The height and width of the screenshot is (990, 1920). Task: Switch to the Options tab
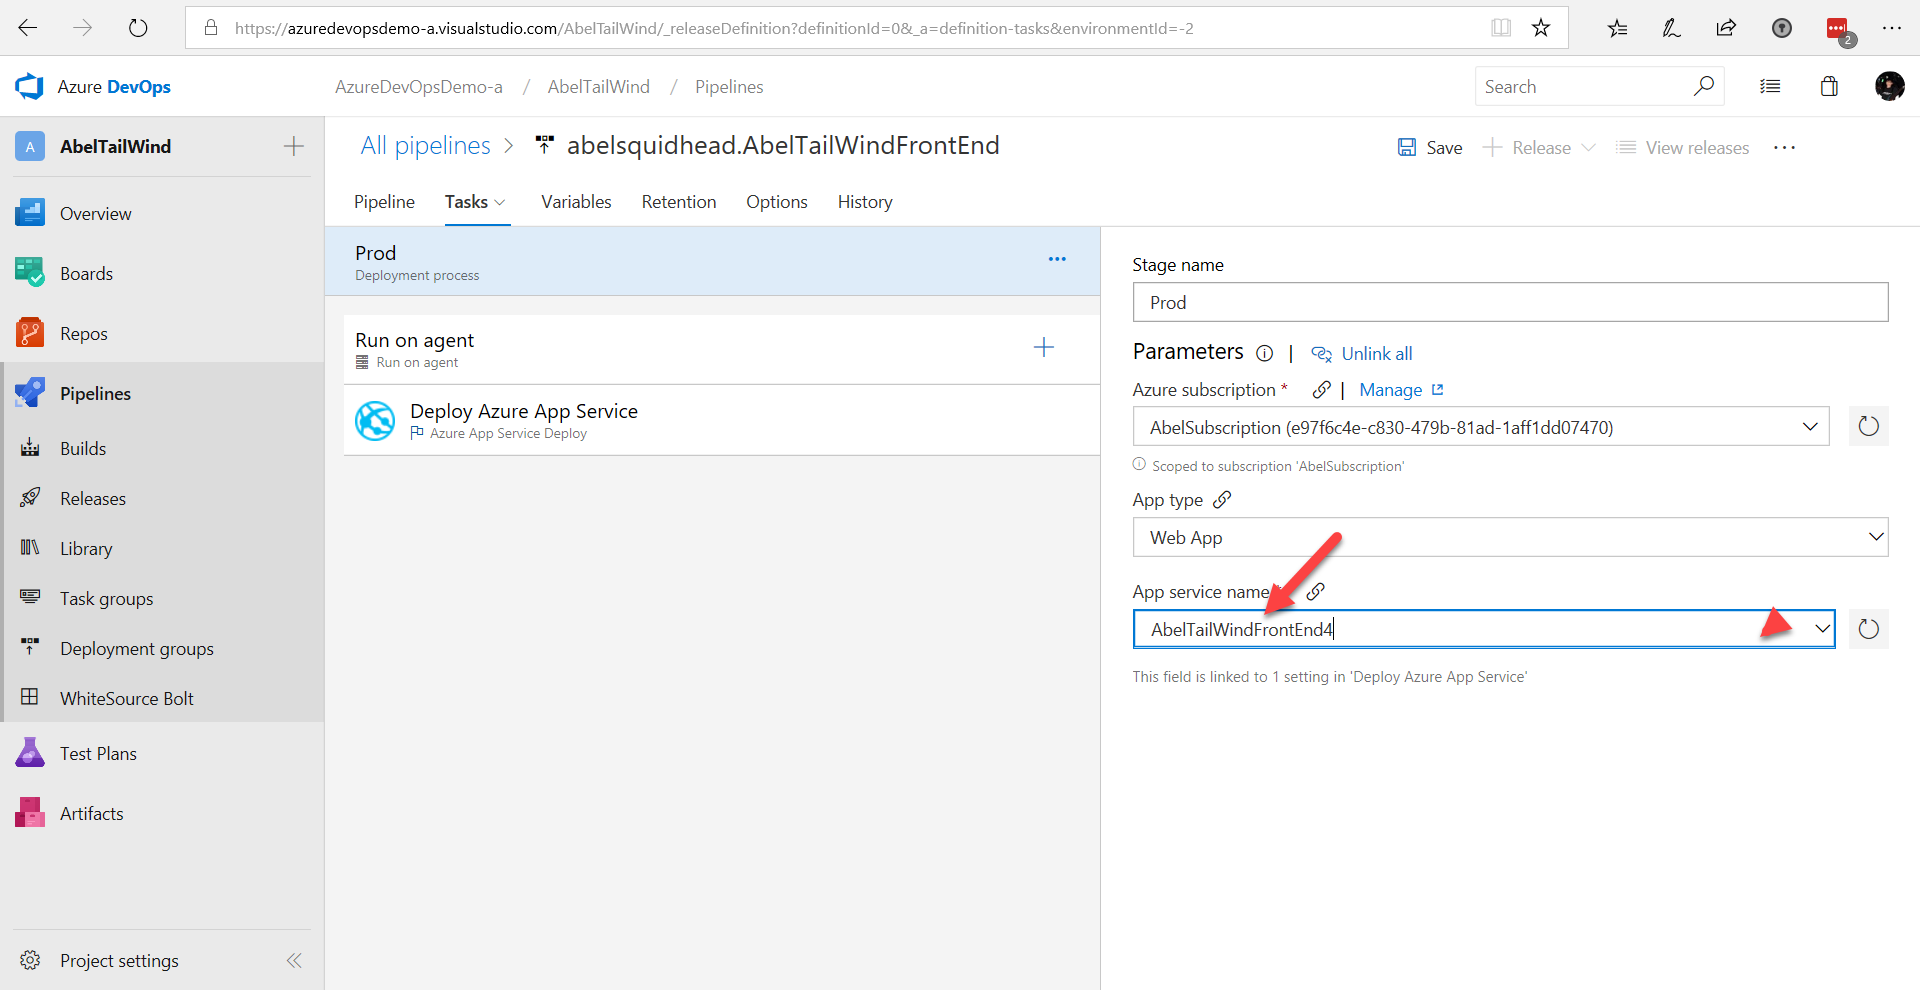[x=777, y=202]
